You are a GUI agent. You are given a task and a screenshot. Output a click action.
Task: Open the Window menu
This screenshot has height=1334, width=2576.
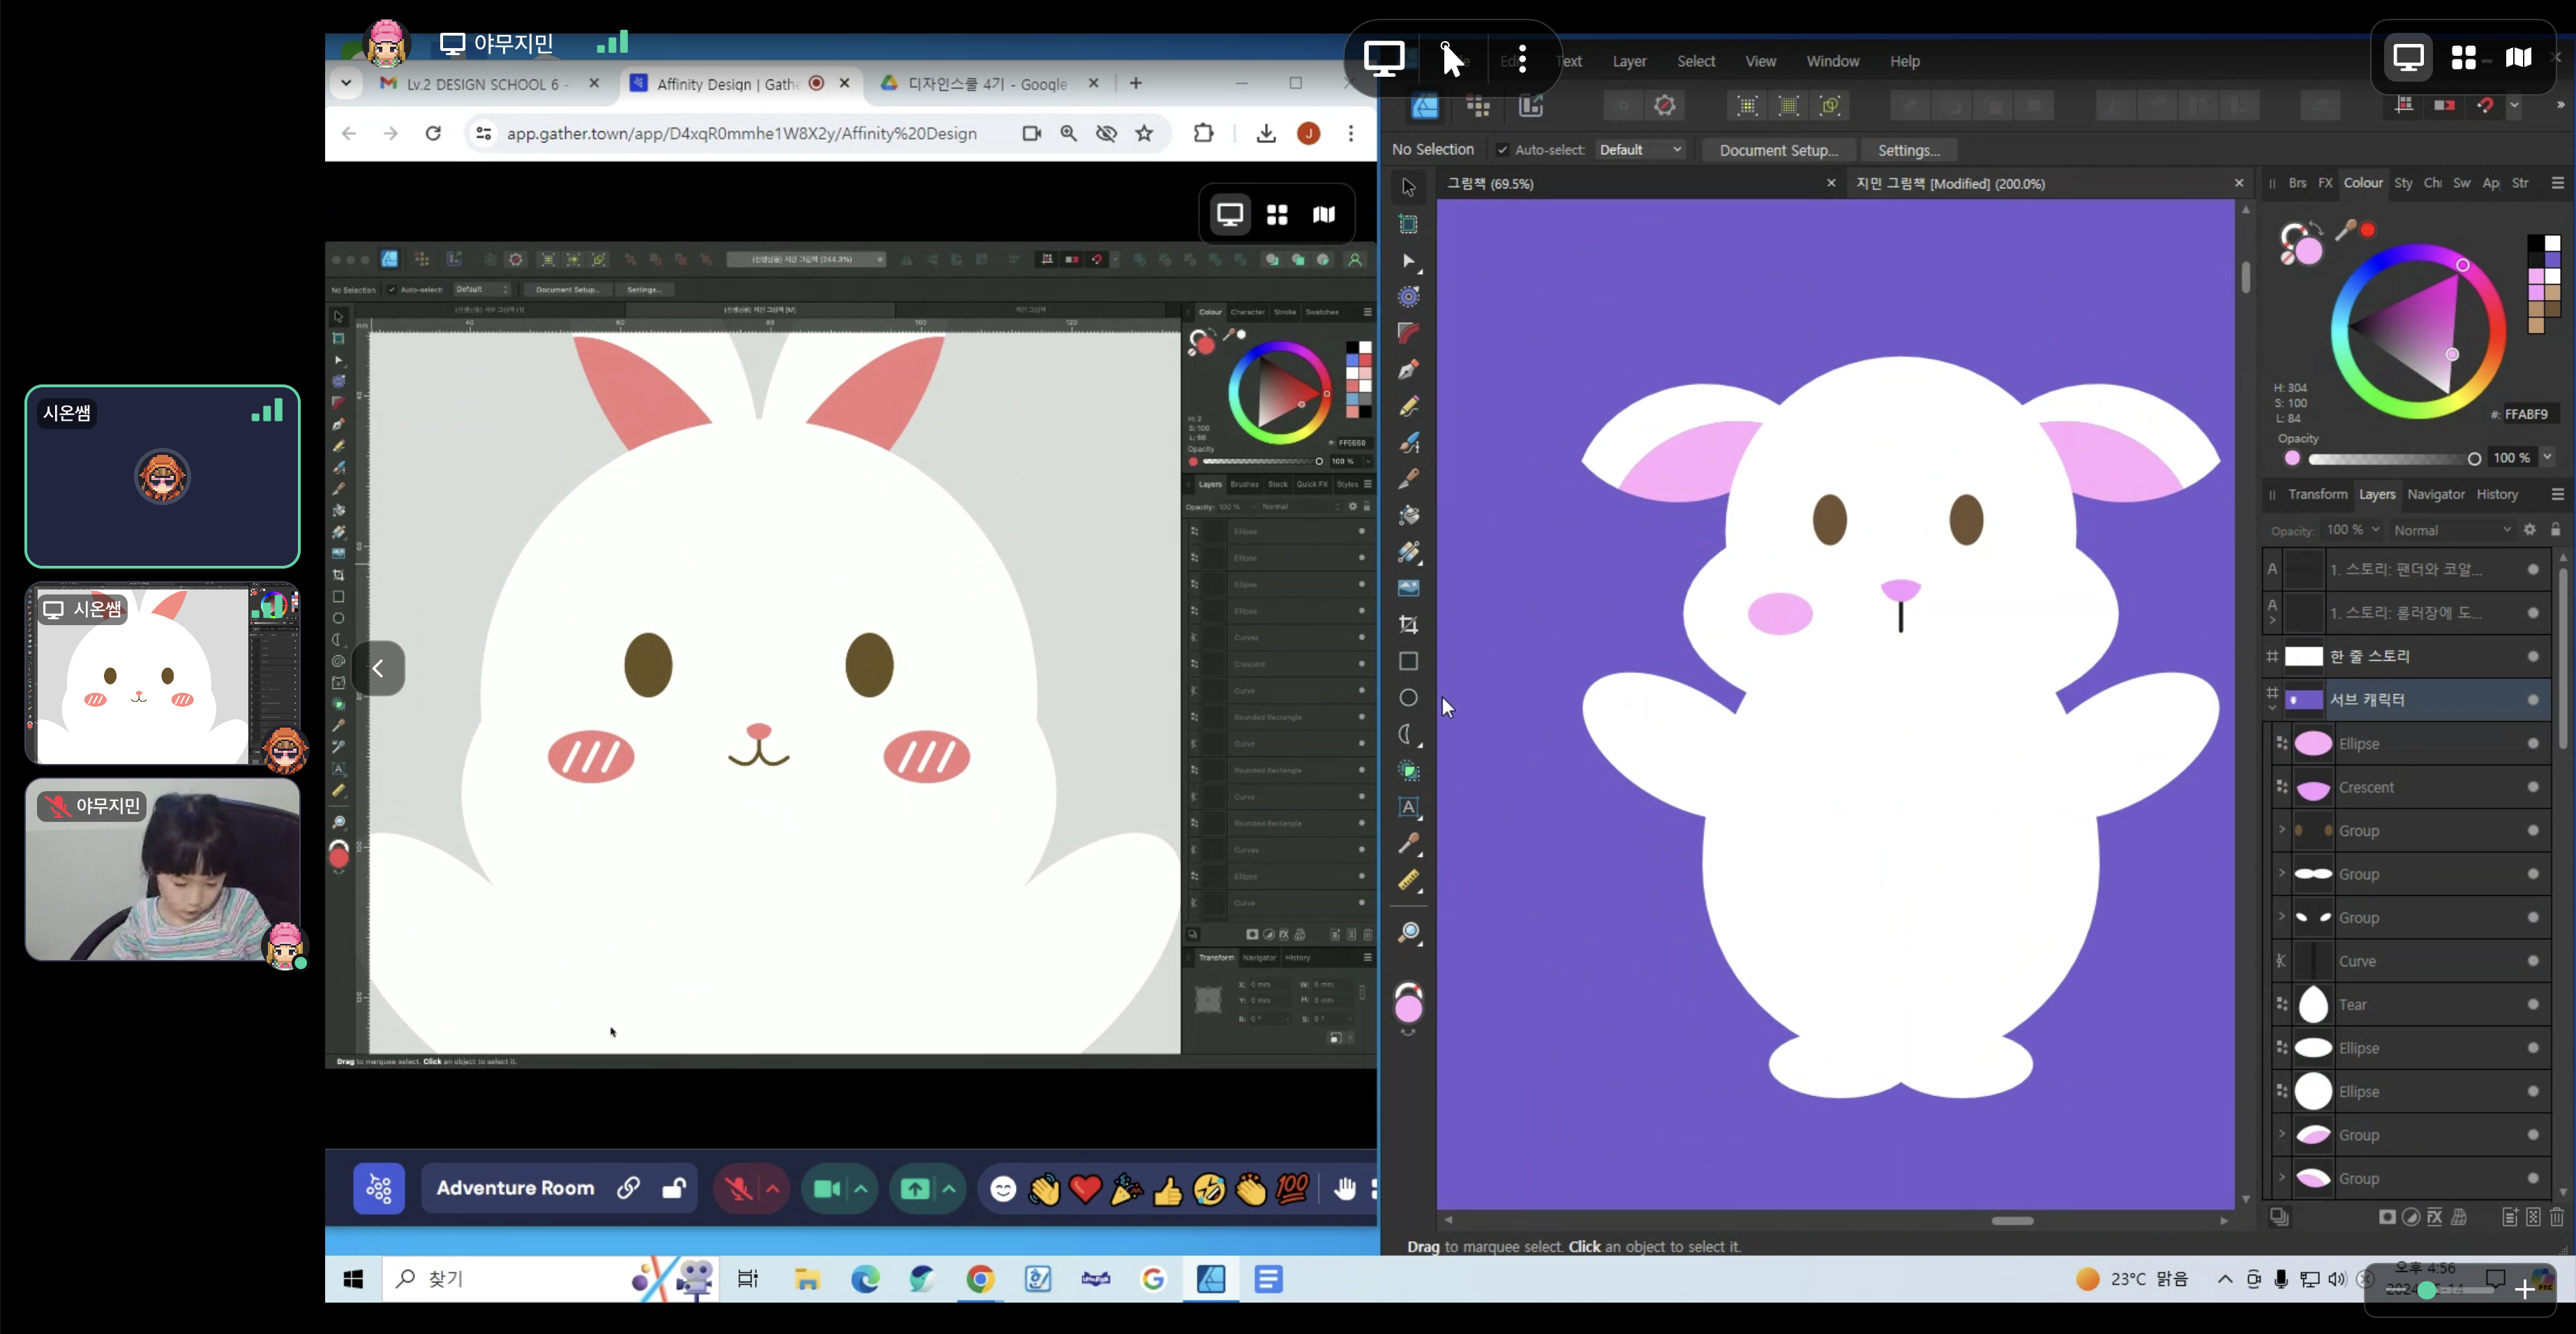(x=1832, y=61)
